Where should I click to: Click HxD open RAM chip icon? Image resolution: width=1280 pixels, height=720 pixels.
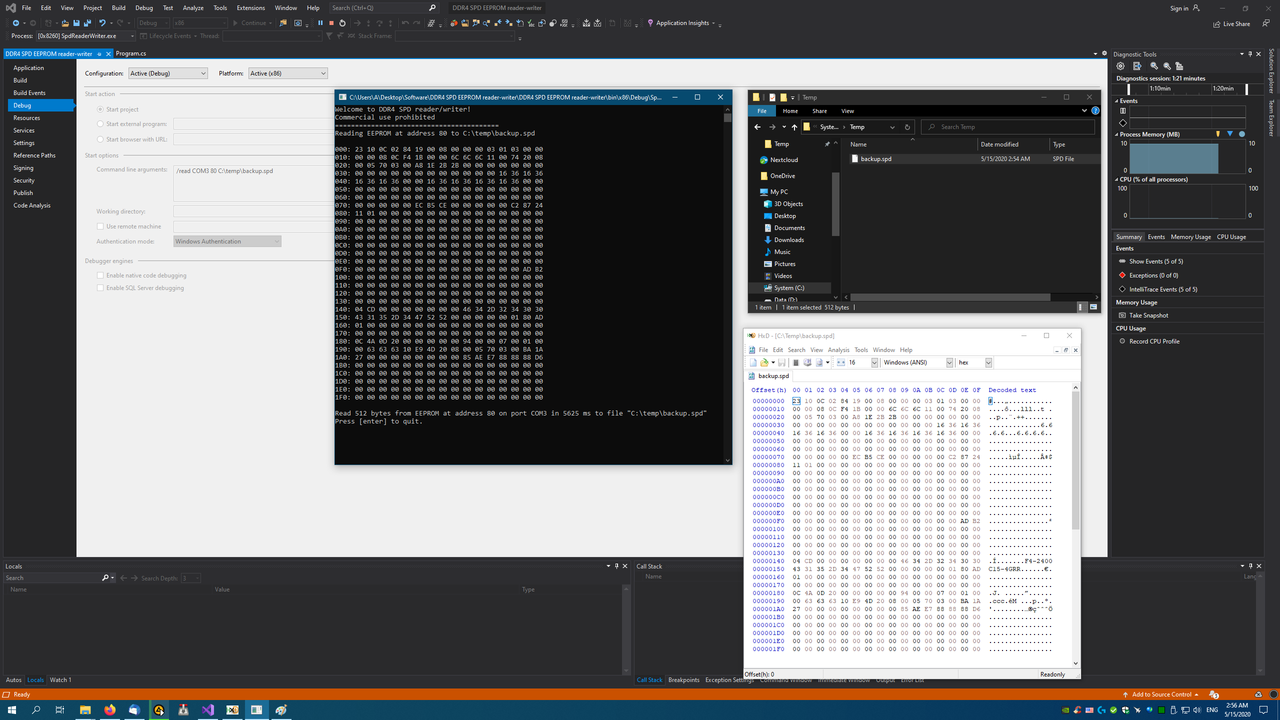coord(796,362)
